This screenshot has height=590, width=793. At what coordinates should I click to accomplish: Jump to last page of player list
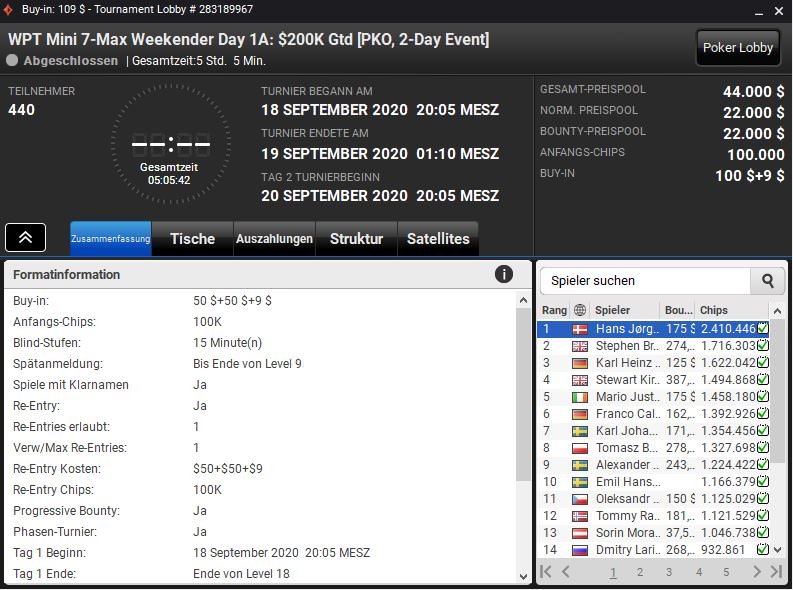(x=776, y=572)
